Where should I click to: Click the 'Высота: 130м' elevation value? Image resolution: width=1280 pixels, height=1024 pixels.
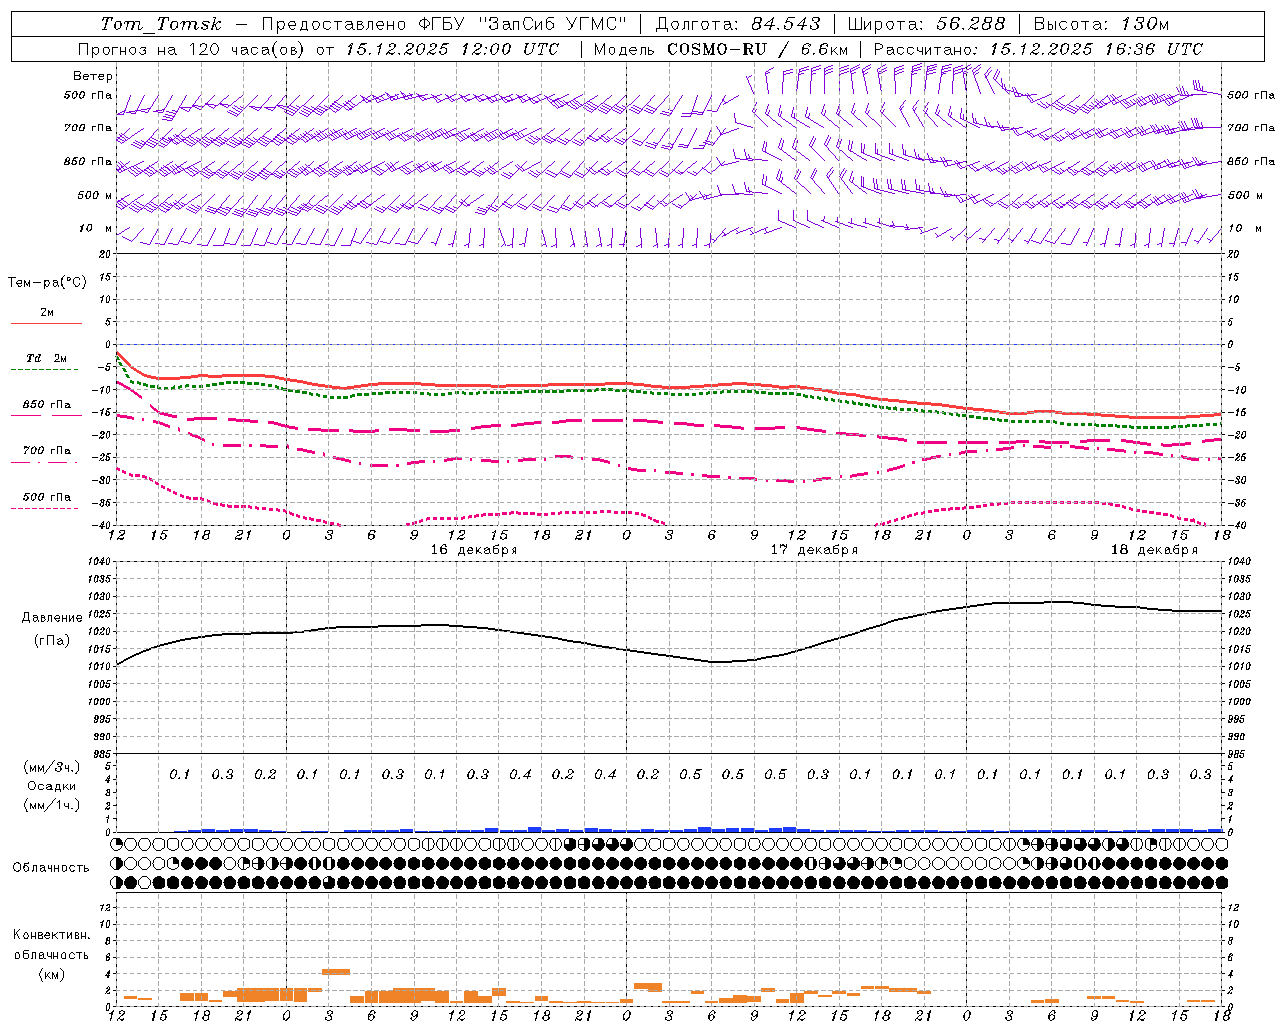point(1101,24)
